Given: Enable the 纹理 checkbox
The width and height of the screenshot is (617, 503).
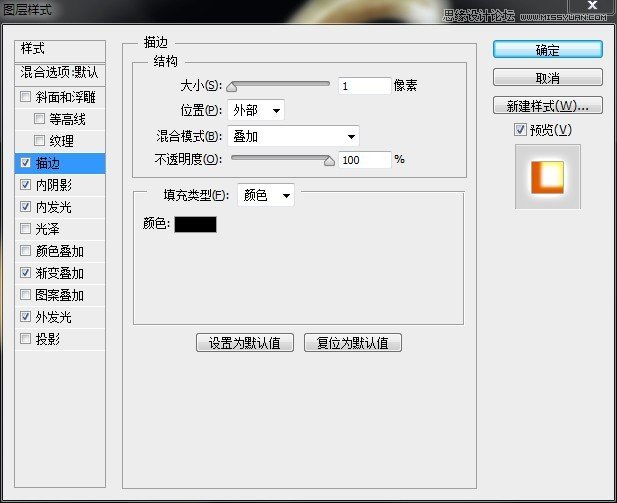Looking at the screenshot, I should 39,140.
